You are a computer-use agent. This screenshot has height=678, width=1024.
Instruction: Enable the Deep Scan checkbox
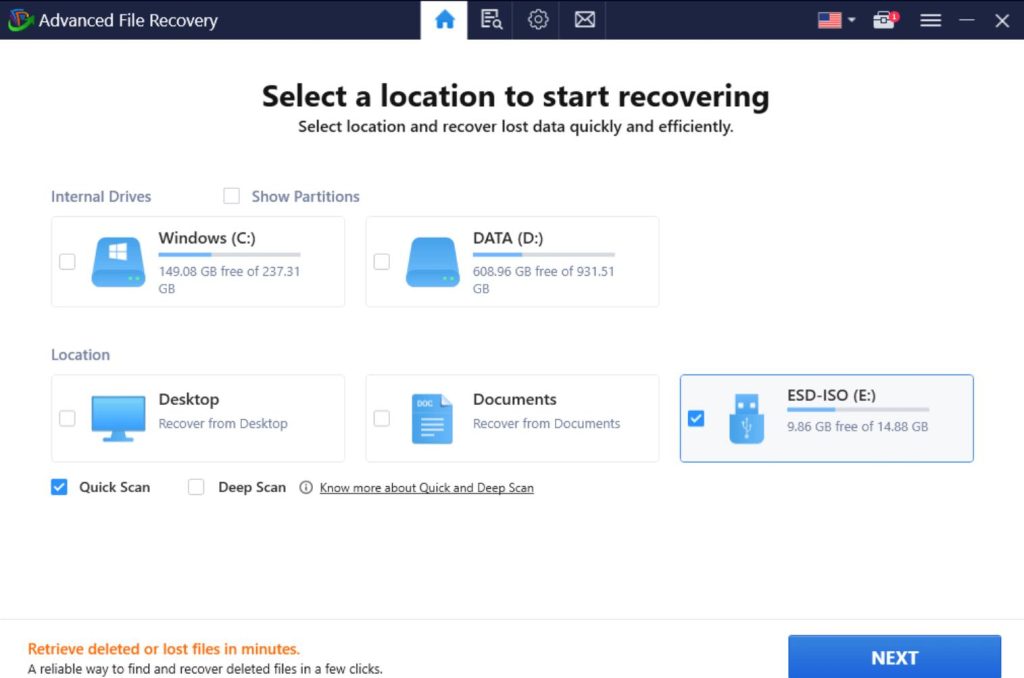196,487
